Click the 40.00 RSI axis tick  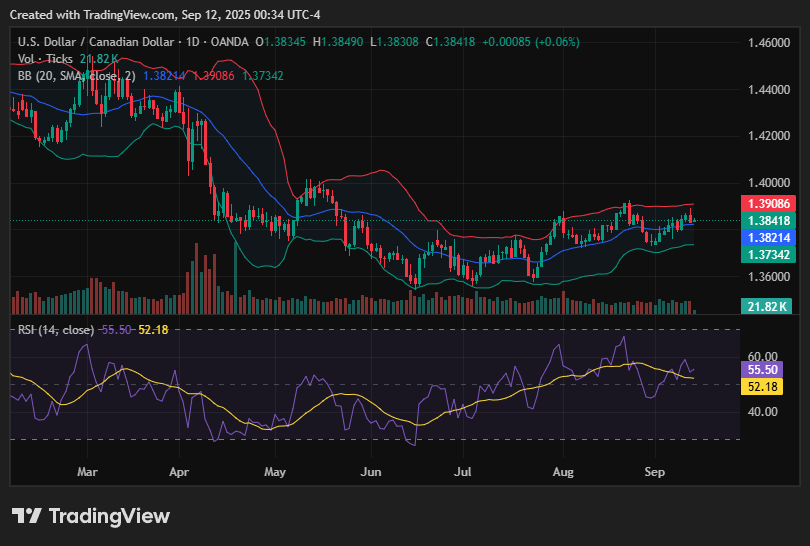pos(762,412)
